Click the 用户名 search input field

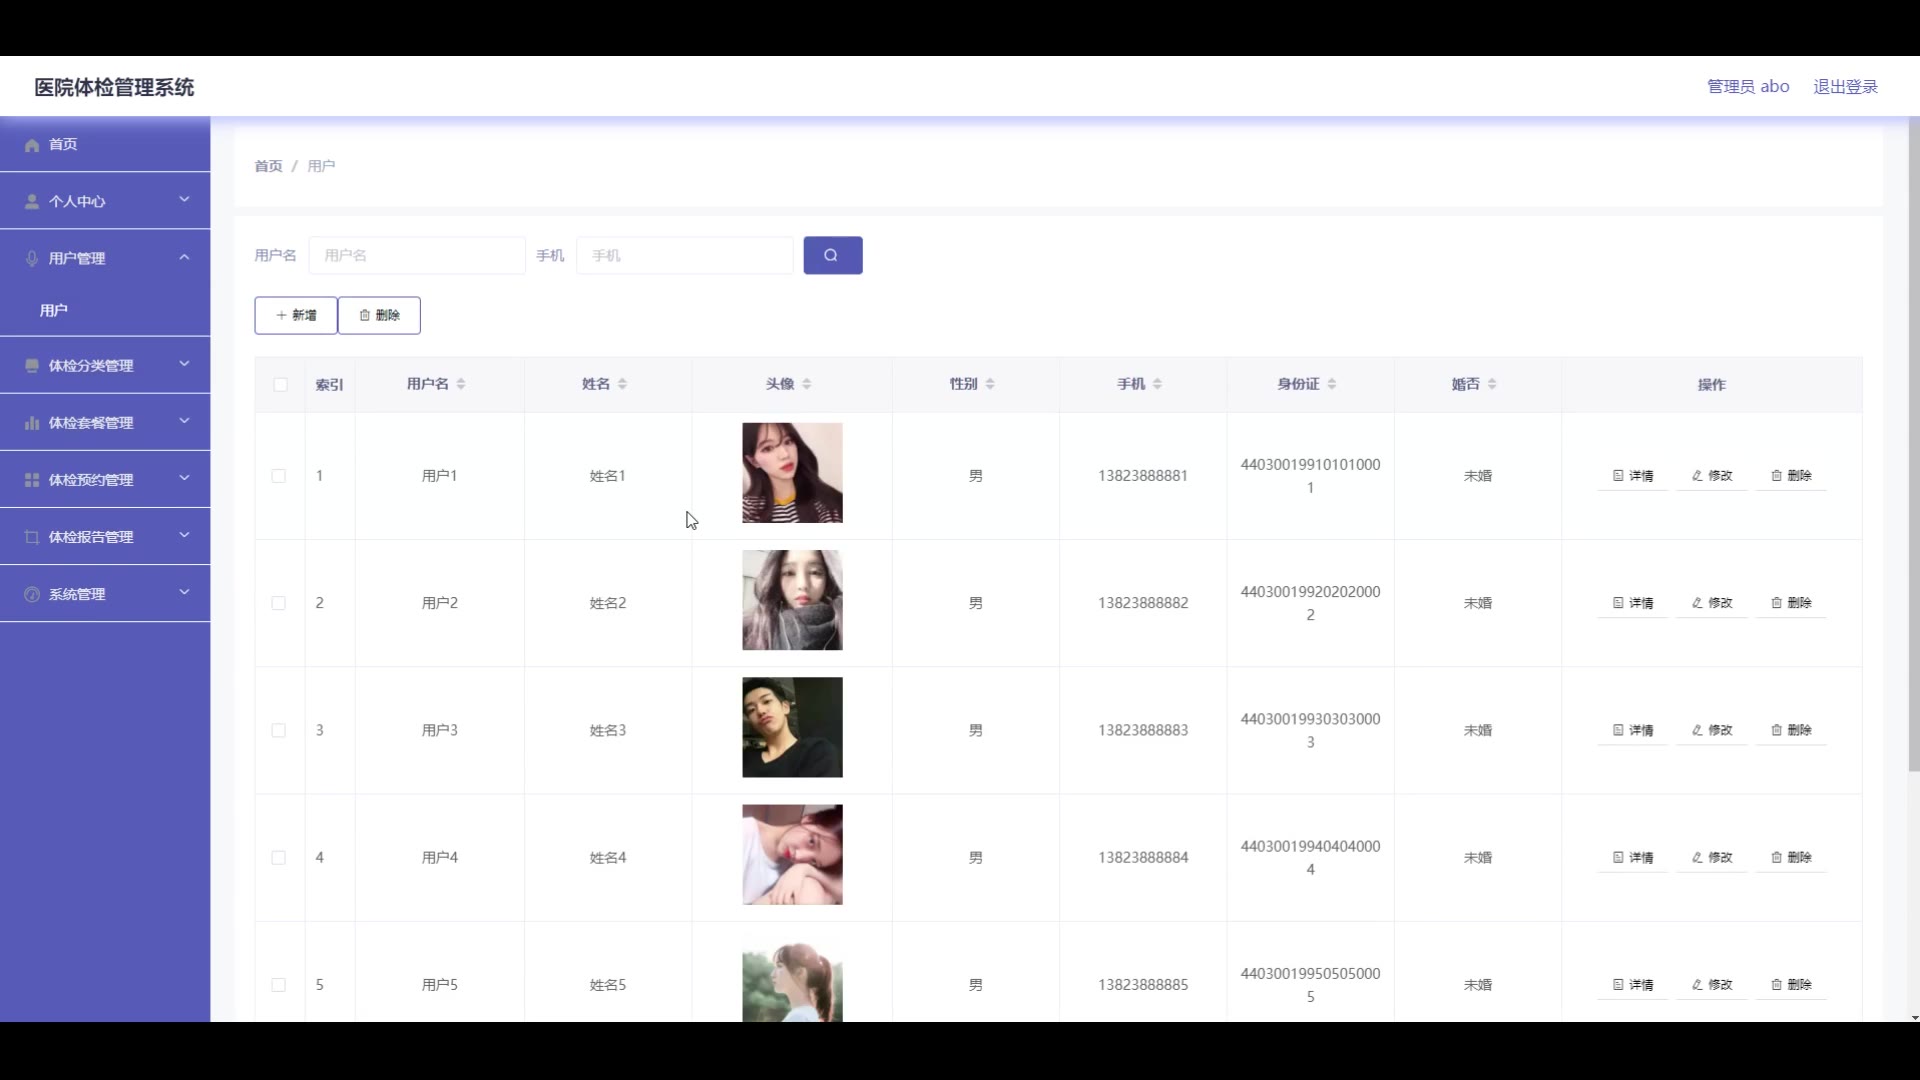(x=417, y=256)
